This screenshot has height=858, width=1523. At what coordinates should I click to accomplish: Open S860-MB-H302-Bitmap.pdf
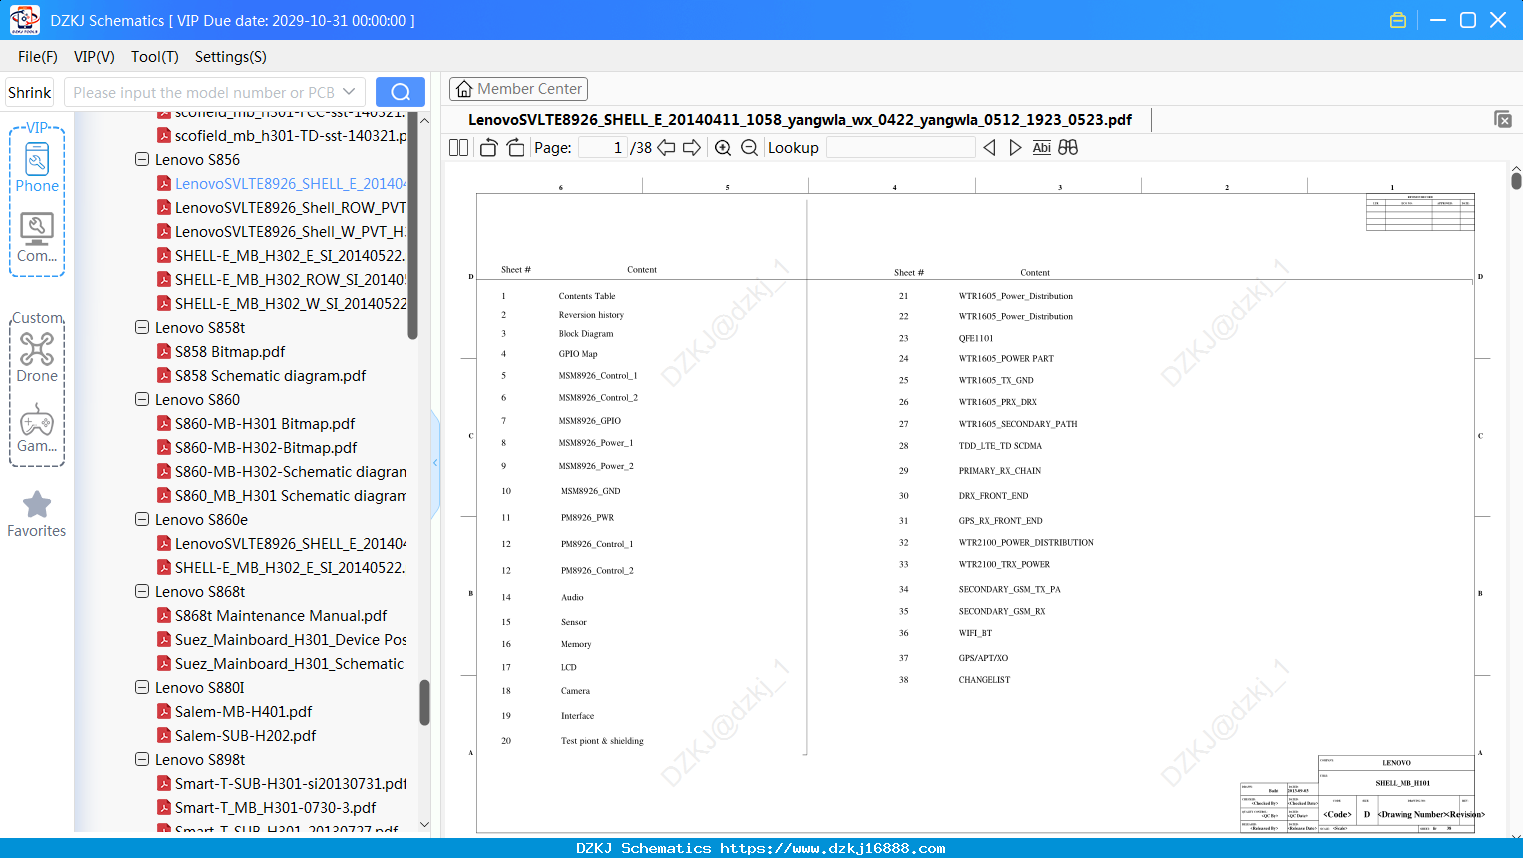pos(266,448)
